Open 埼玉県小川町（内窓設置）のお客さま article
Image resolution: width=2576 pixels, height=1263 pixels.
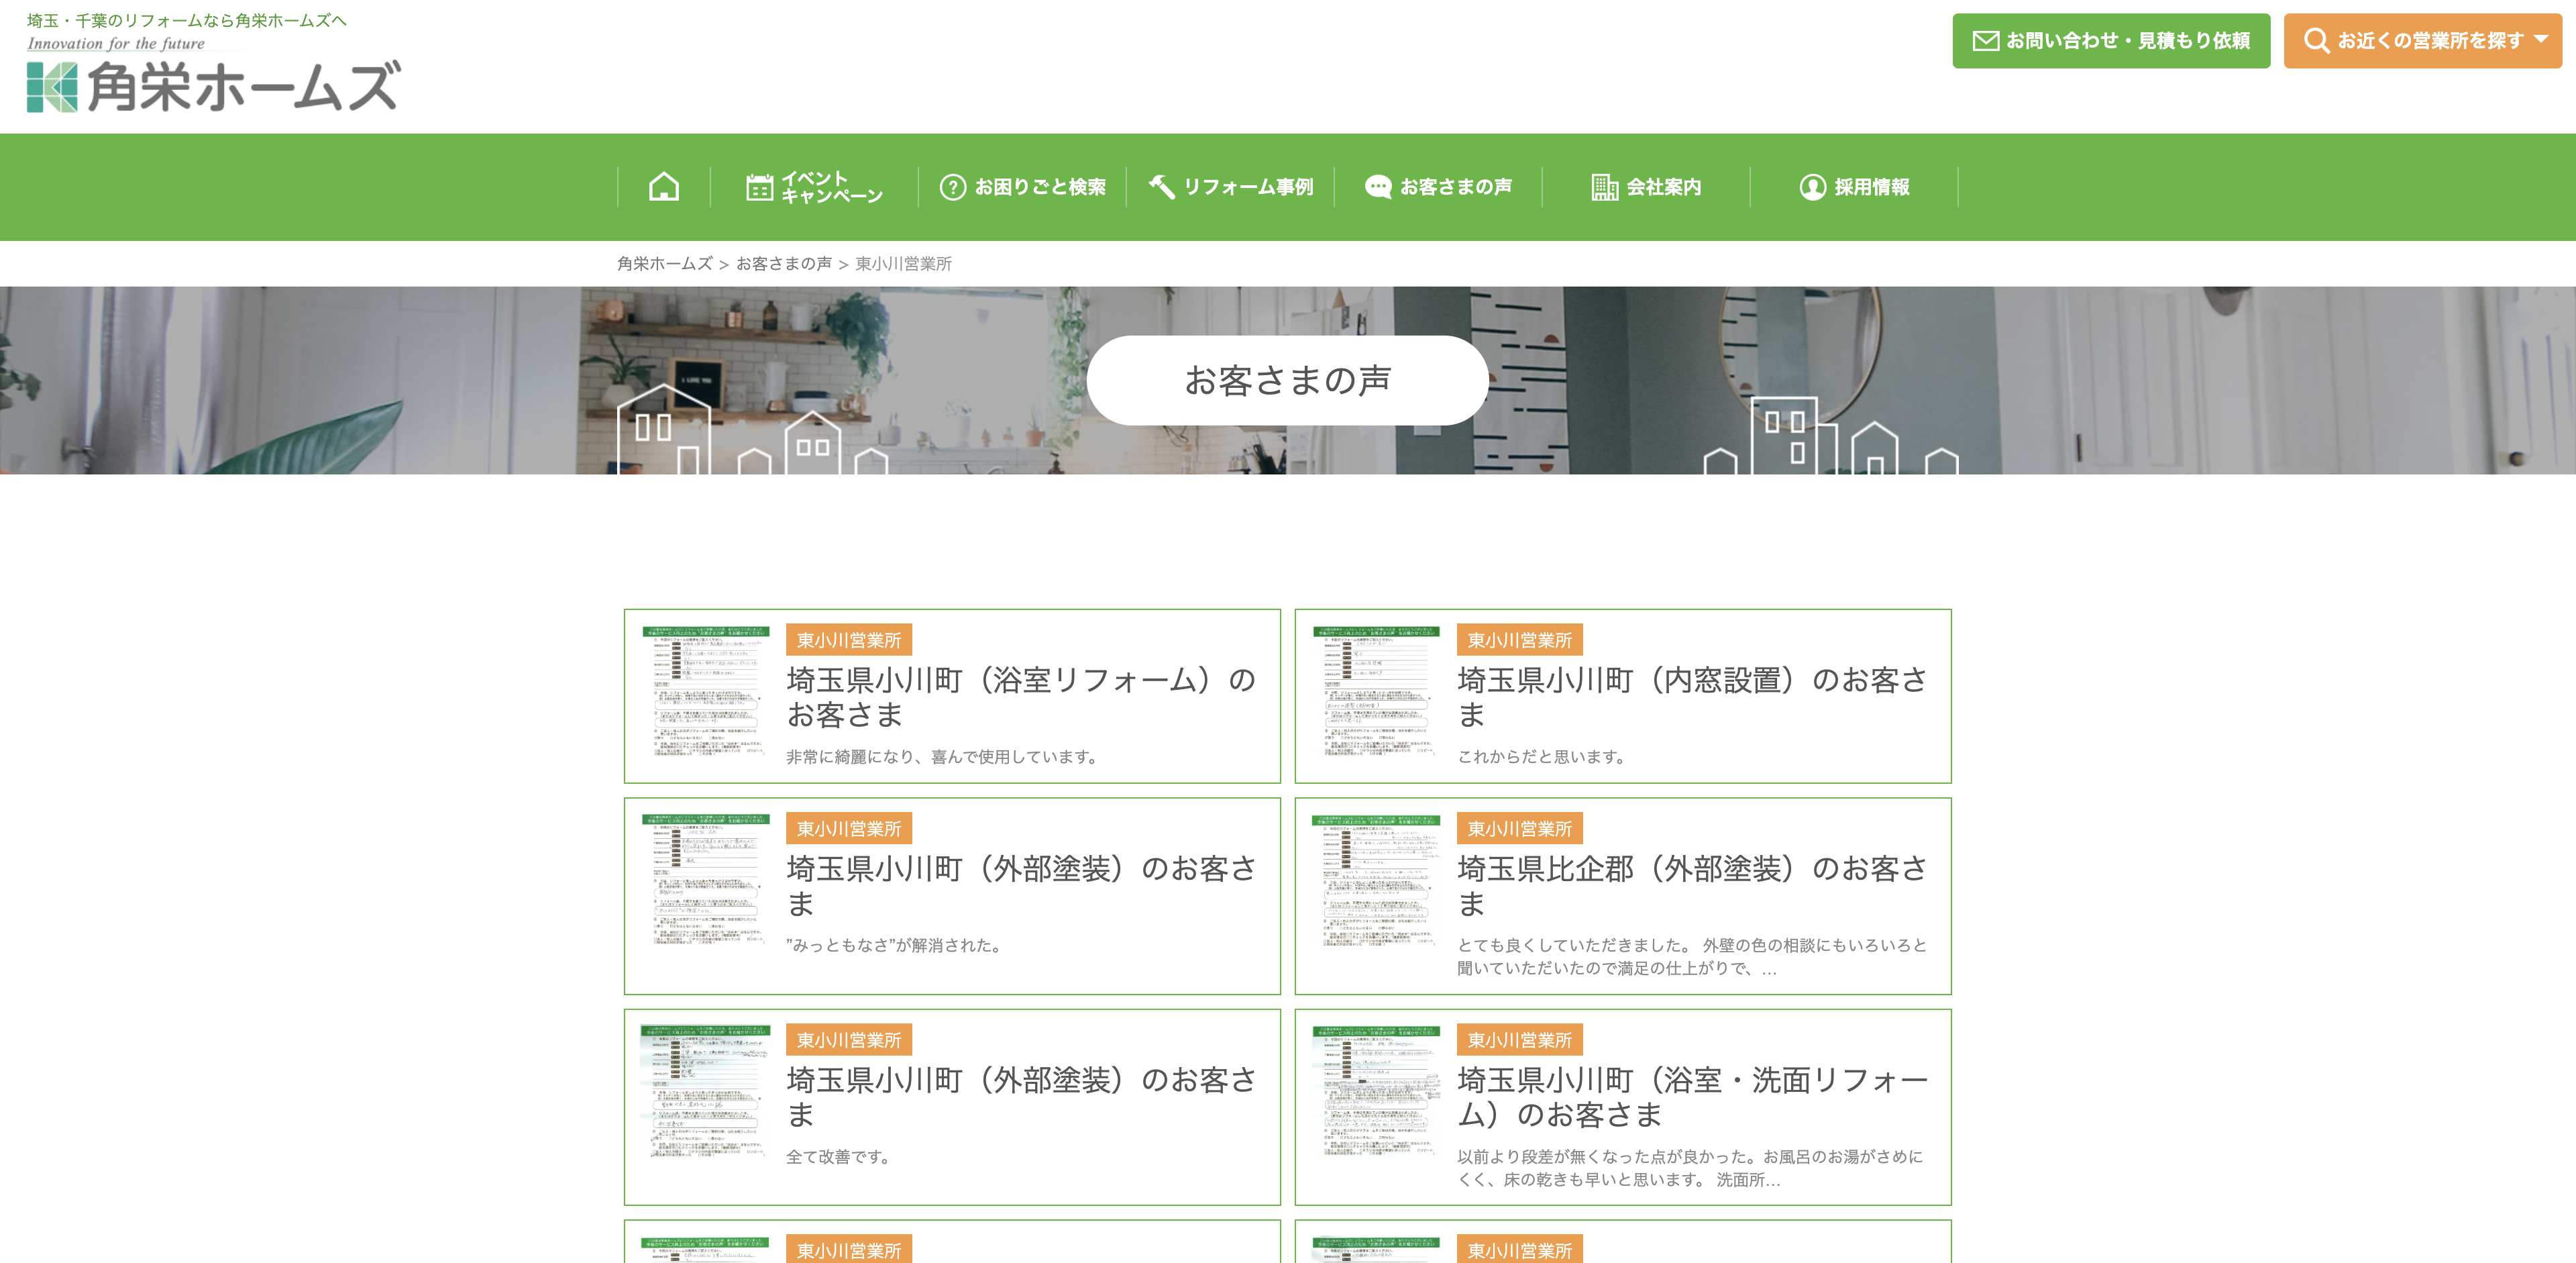[1692, 697]
